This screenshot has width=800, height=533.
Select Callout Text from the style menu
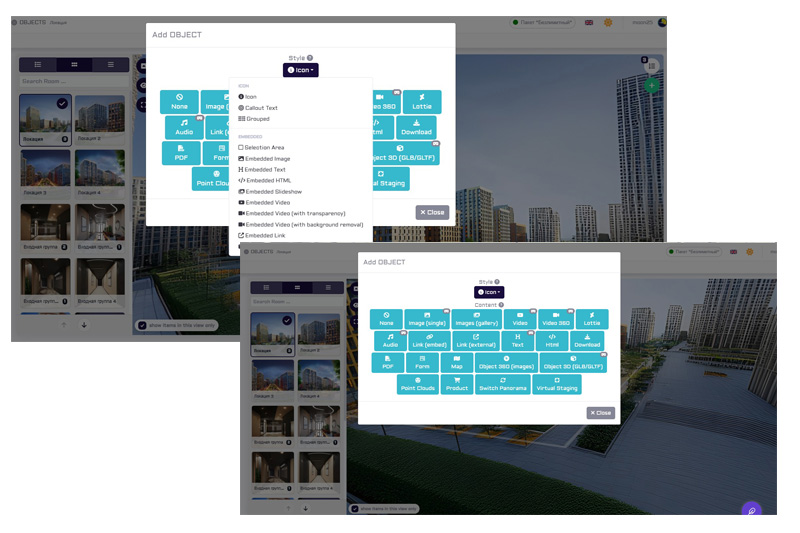click(260, 108)
